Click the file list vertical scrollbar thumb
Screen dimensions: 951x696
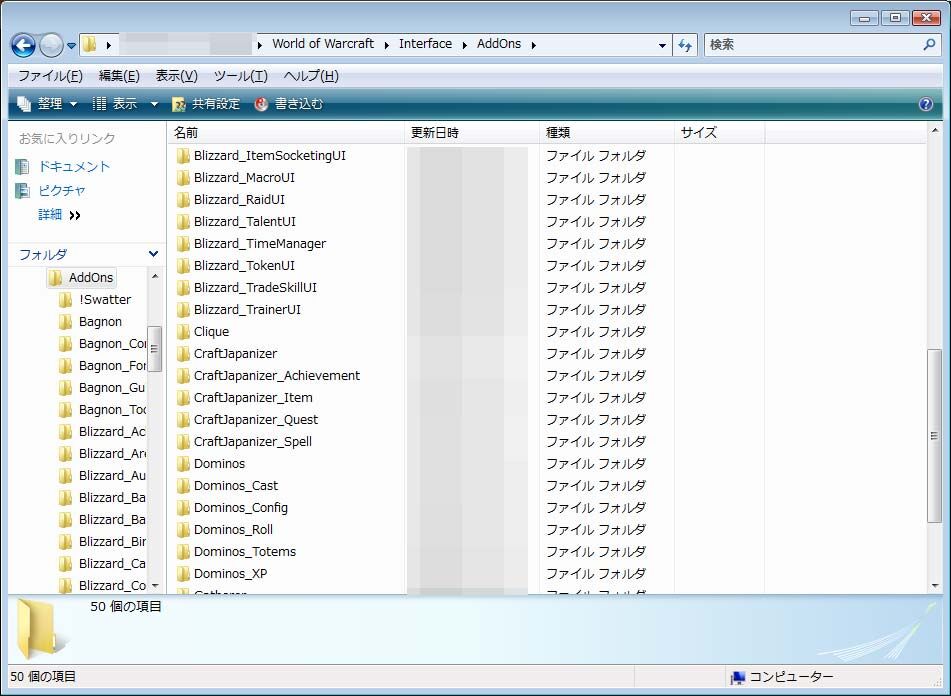(934, 435)
